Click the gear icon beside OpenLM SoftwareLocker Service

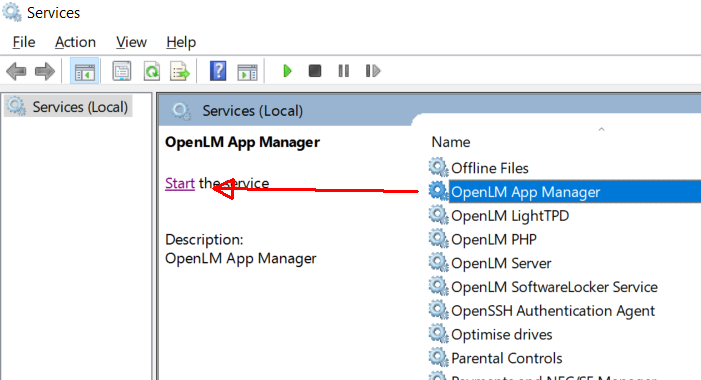click(438, 286)
